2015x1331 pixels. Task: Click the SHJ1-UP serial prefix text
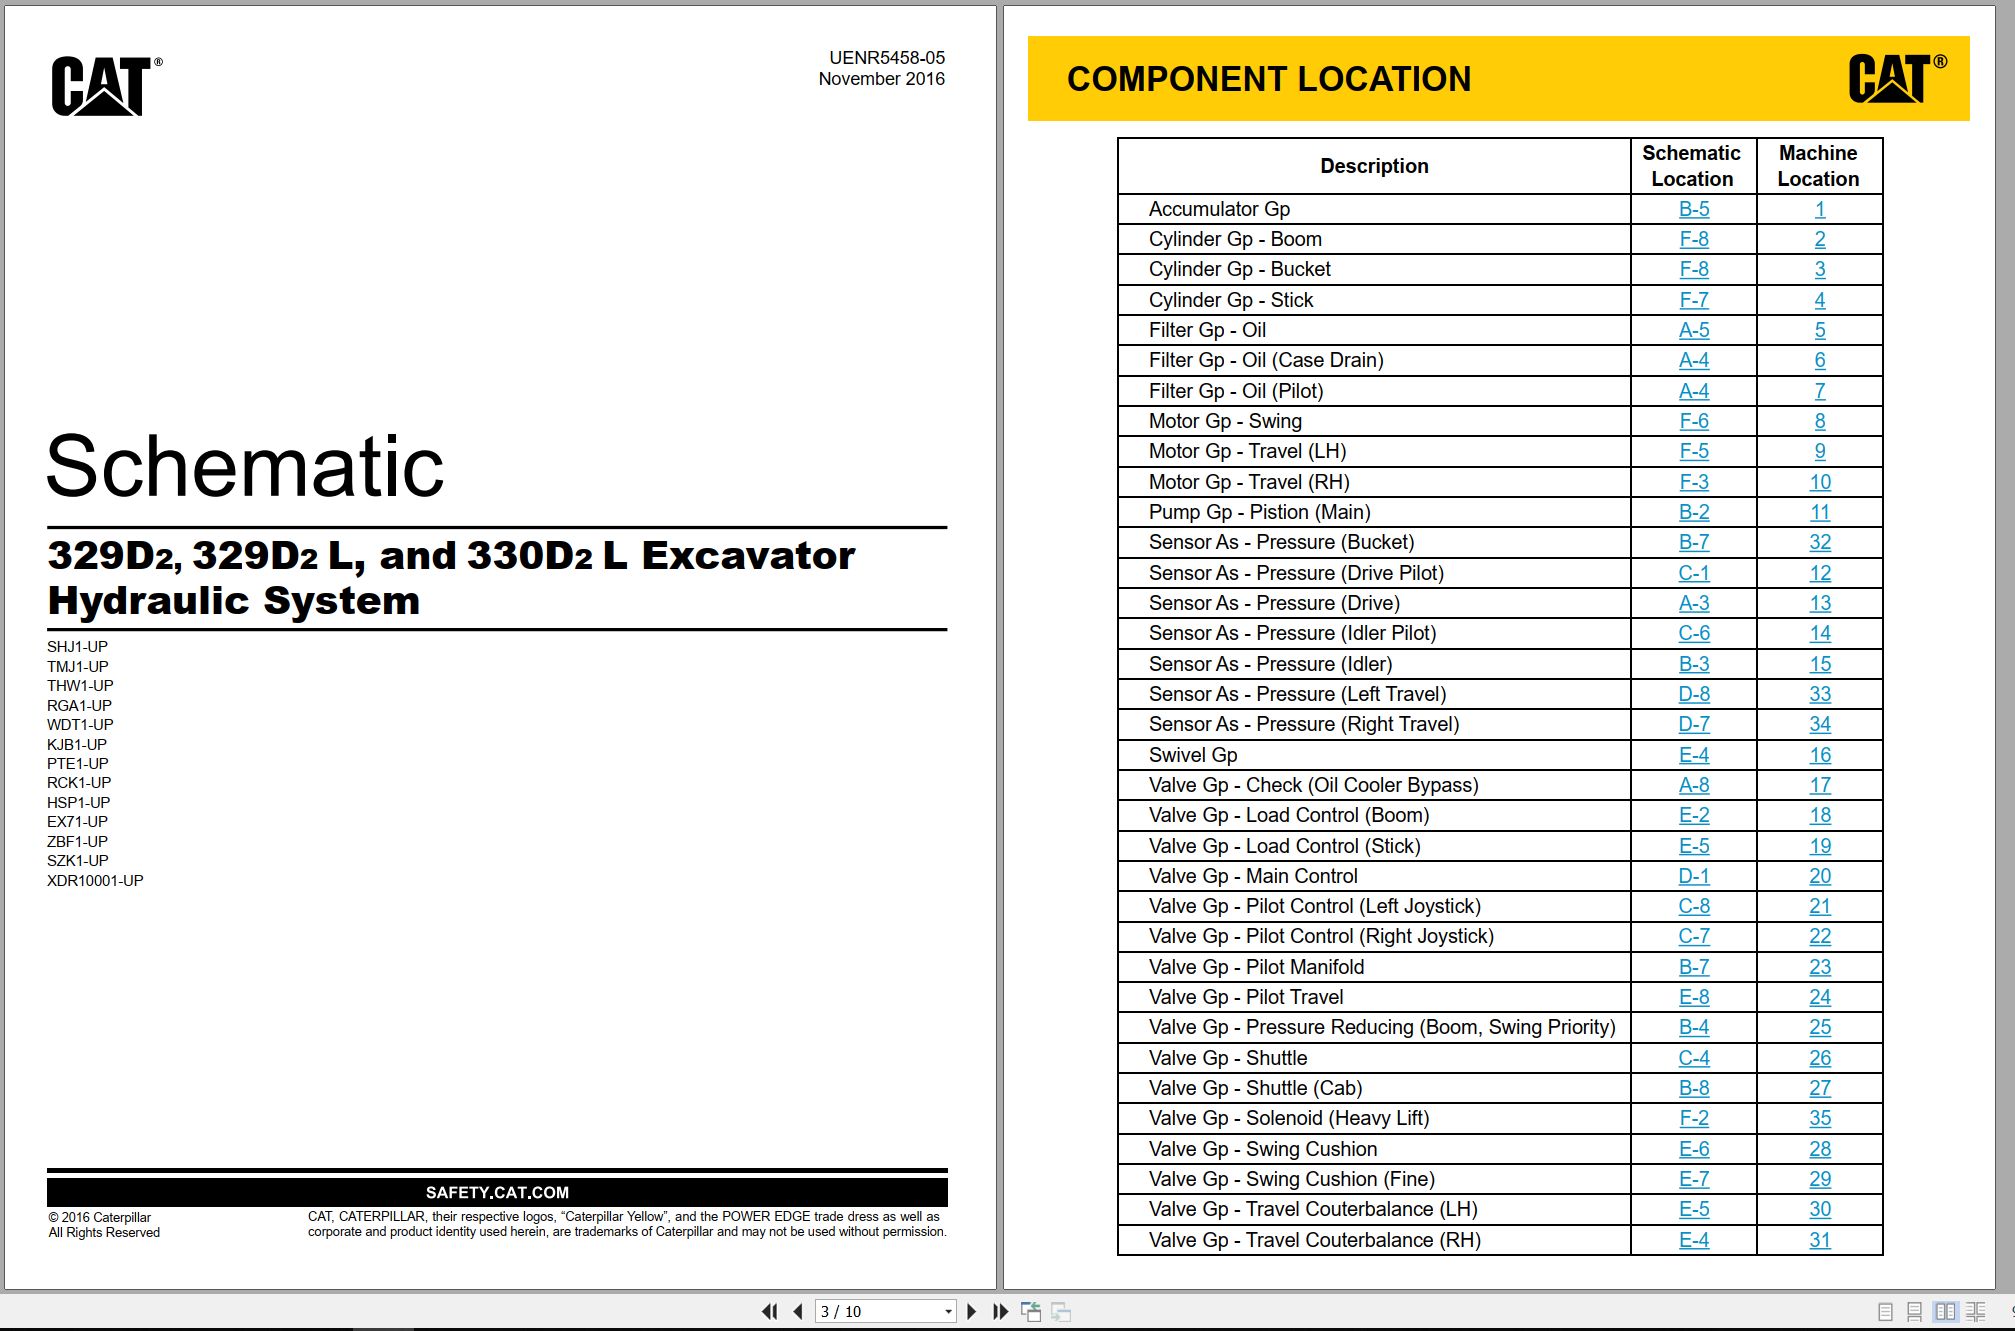click(x=77, y=647)
